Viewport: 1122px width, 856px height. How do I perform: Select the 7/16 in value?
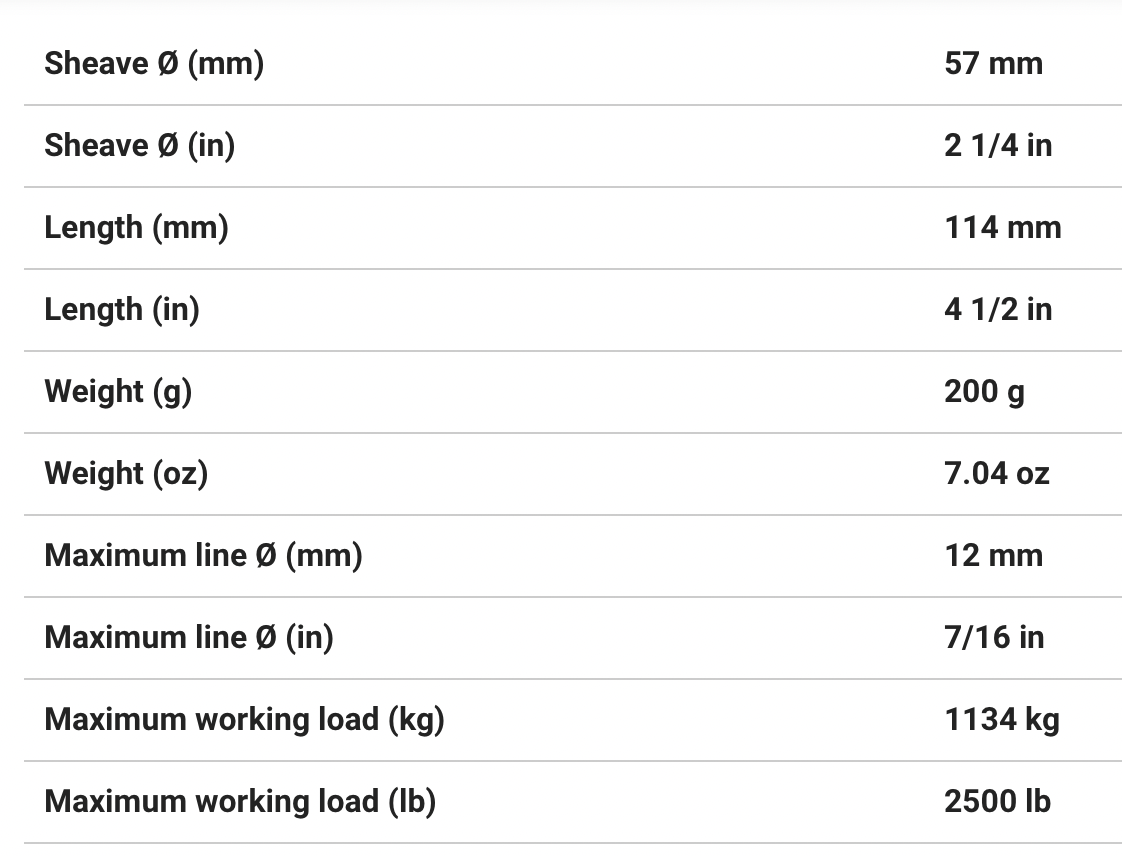click(994, 638)
